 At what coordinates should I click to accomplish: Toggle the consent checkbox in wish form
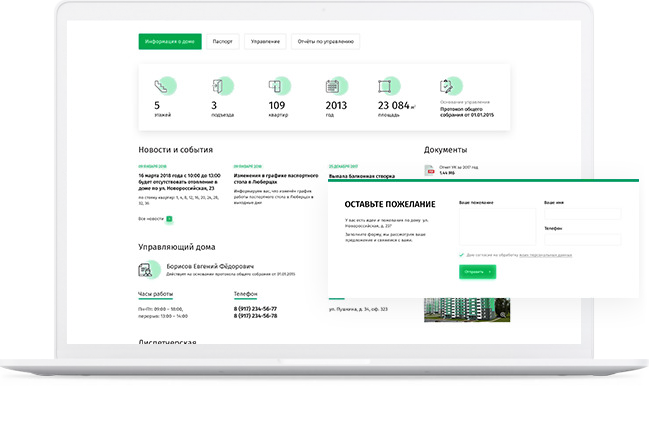click(462, 255)
